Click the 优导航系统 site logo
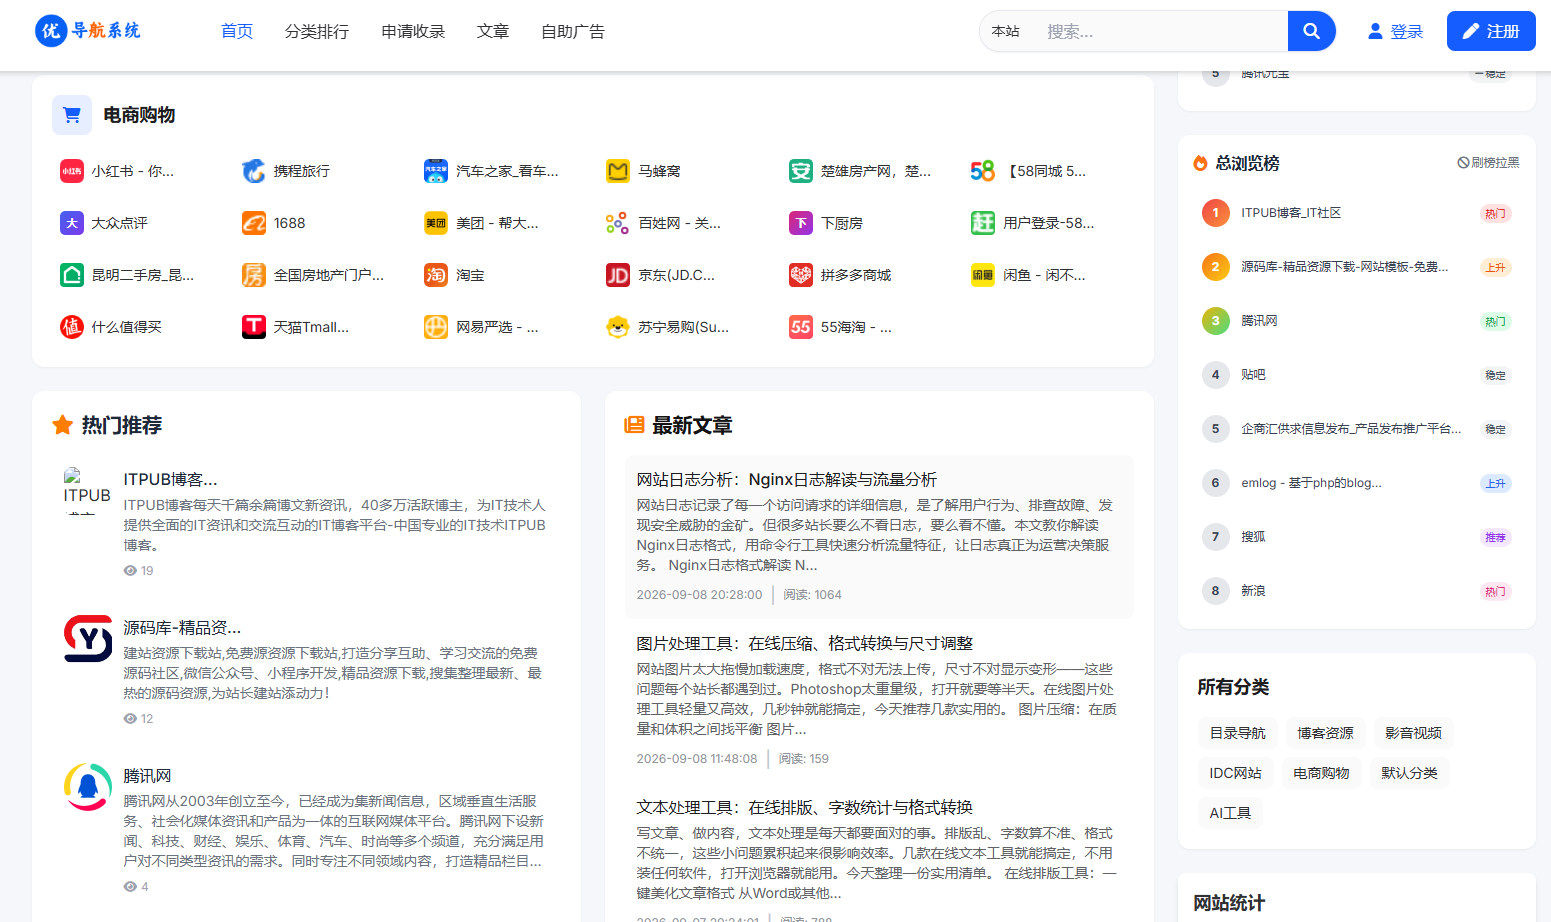The width and height of the screenshot is (1551, 922). click(x=88, y=31)
